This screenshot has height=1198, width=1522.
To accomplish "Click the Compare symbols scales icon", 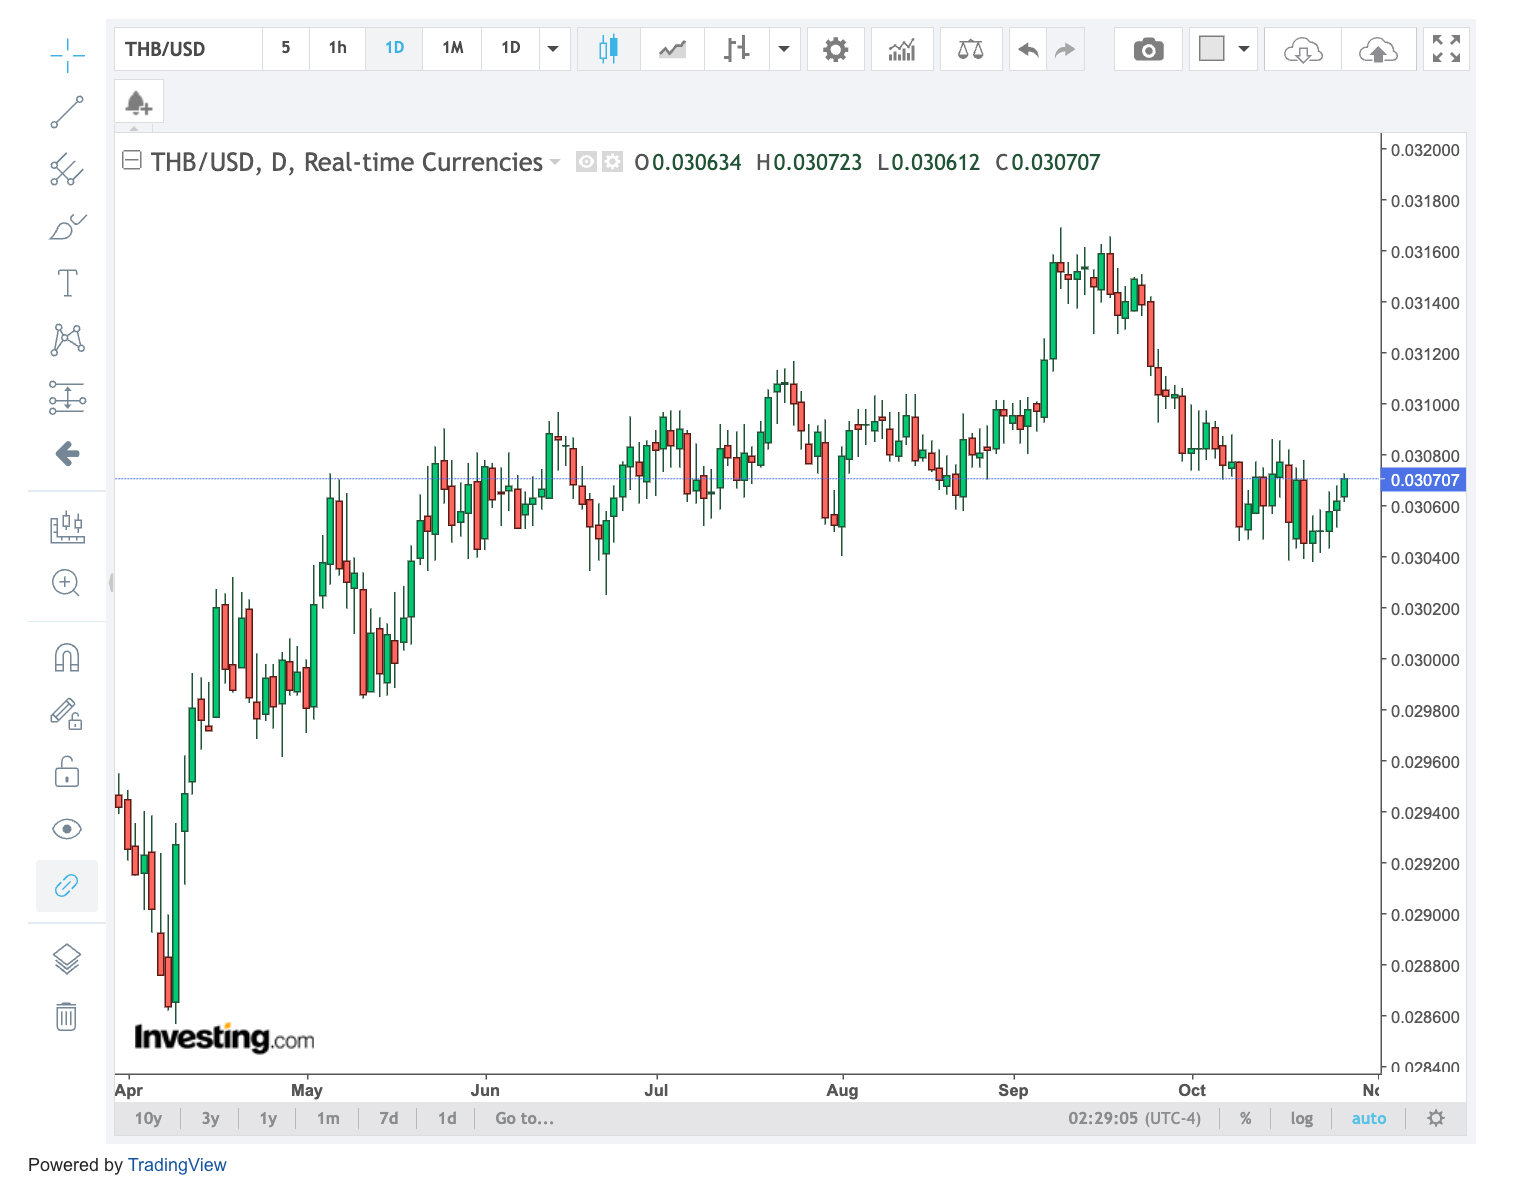I will (970, 49).
